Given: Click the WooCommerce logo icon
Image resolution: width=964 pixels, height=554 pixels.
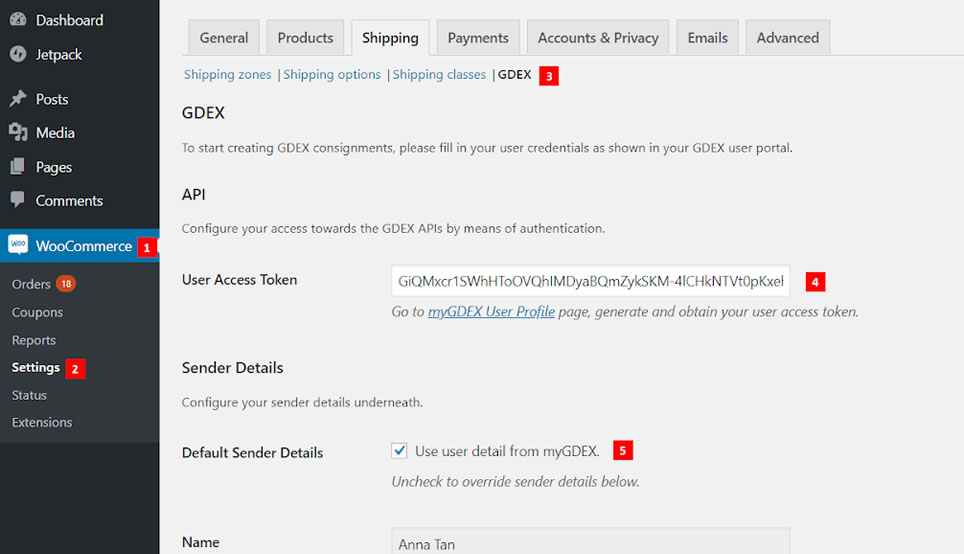Looking at the screenshot, I should 18,245.
